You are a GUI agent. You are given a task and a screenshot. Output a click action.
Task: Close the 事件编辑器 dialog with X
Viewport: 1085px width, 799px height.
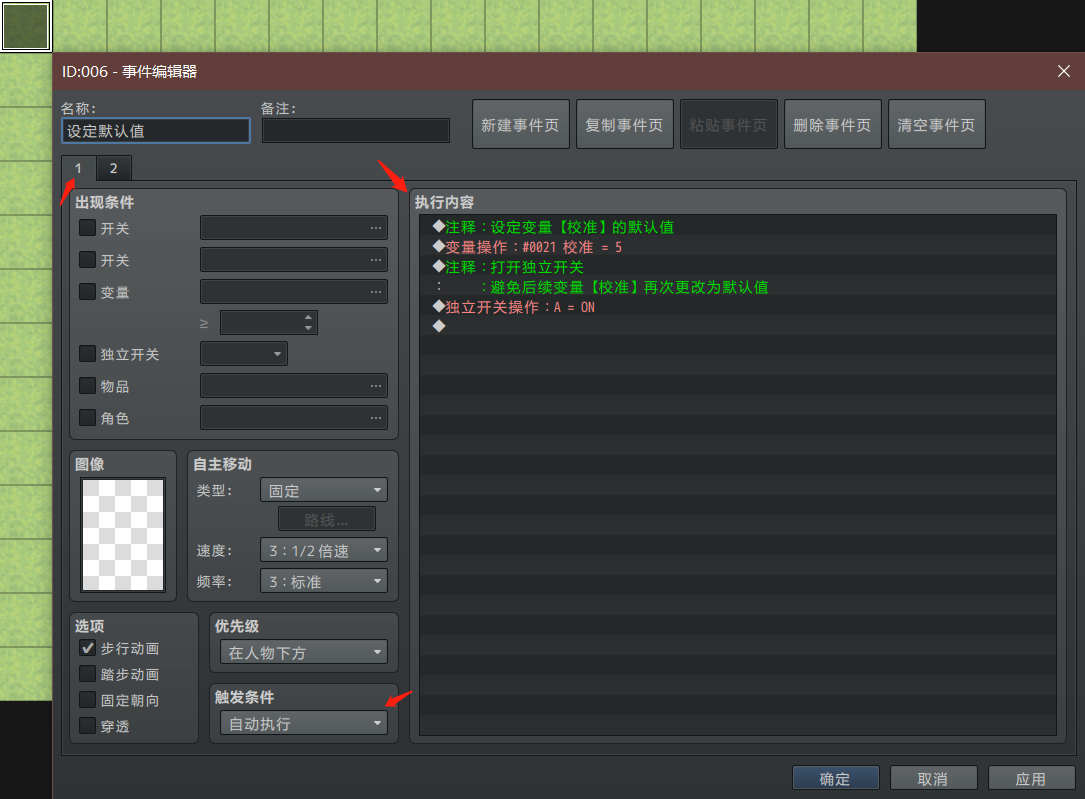pos(1064,71)
